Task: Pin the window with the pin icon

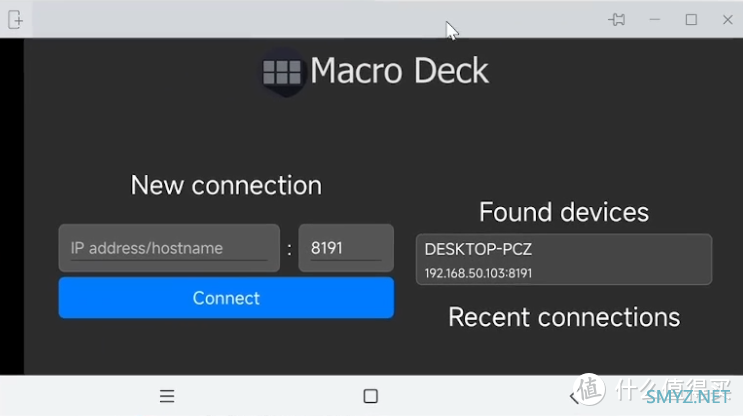Action: click(616, 19)
